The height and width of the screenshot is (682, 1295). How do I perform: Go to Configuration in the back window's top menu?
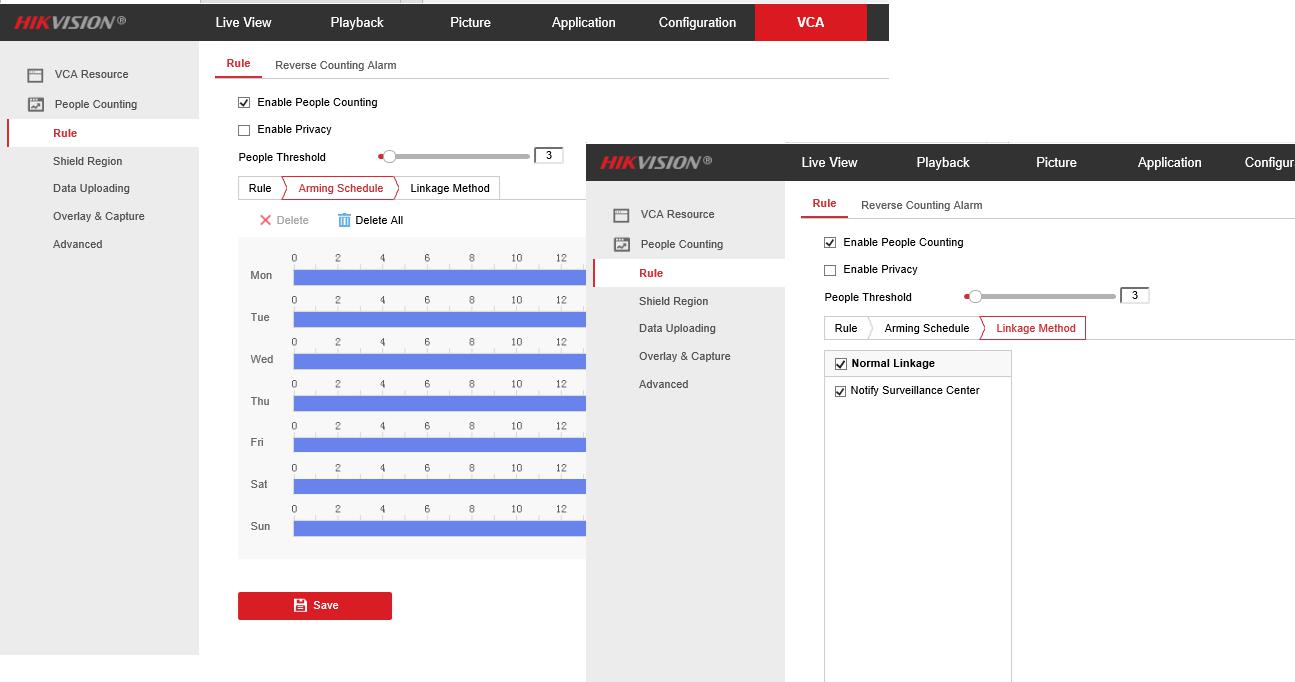[x=697, y=22]
